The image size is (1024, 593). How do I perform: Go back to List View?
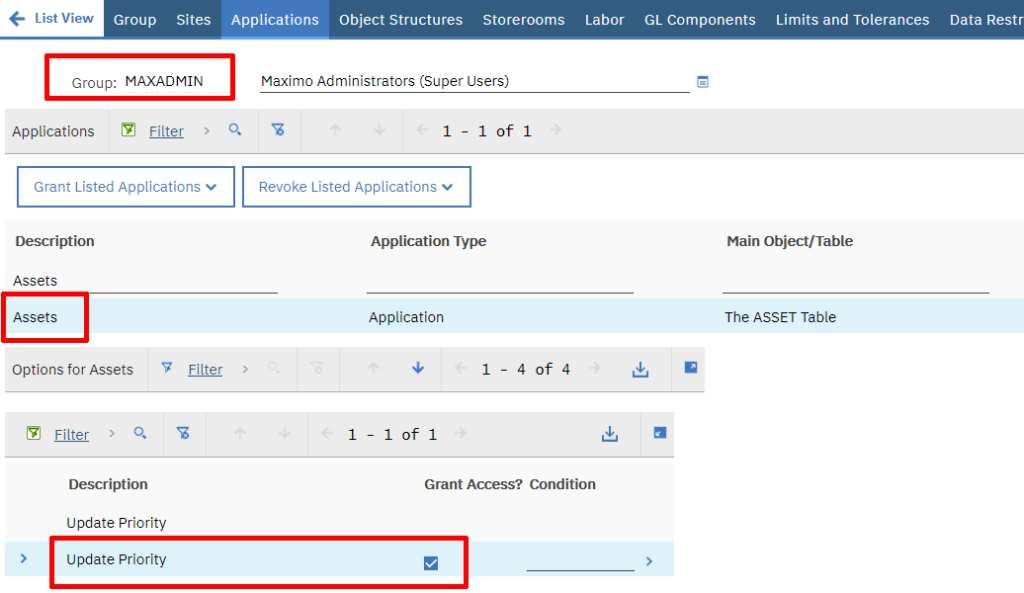(52, 18)
